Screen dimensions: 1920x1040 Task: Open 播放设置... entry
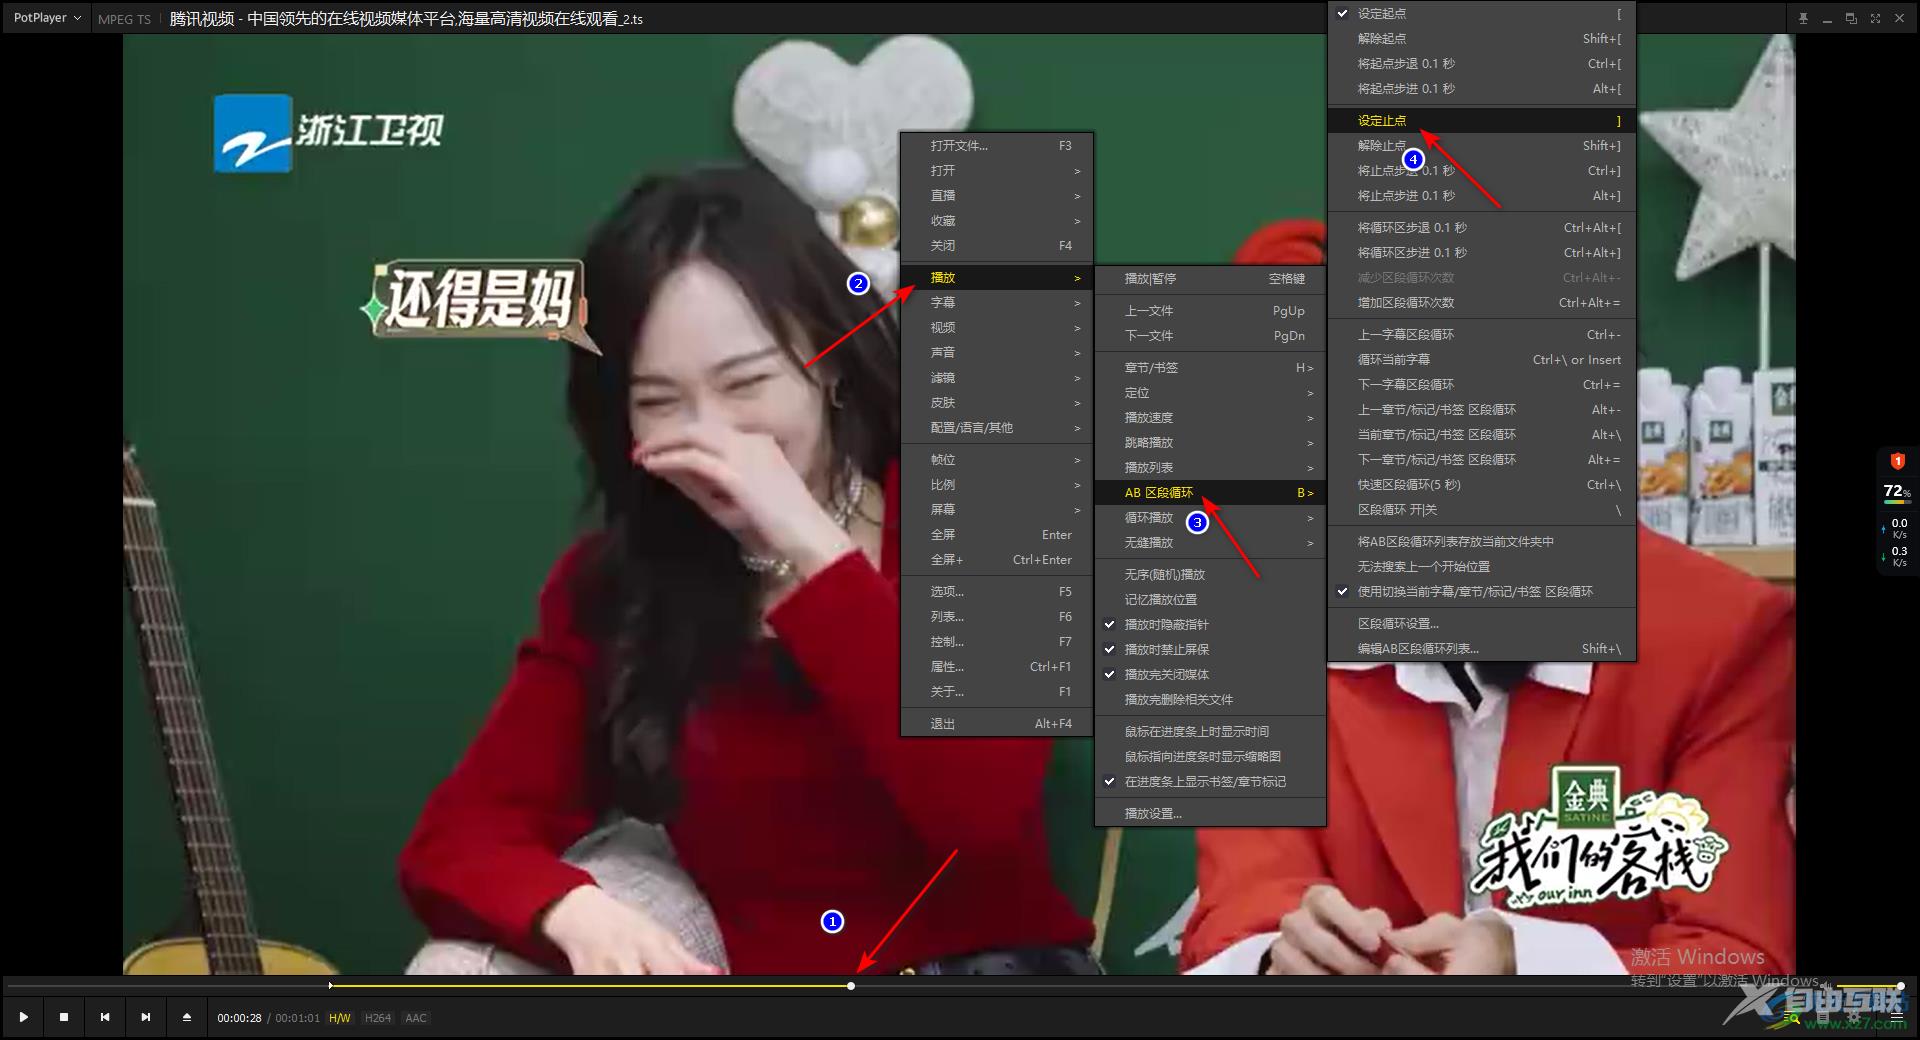click(1210, 813)
